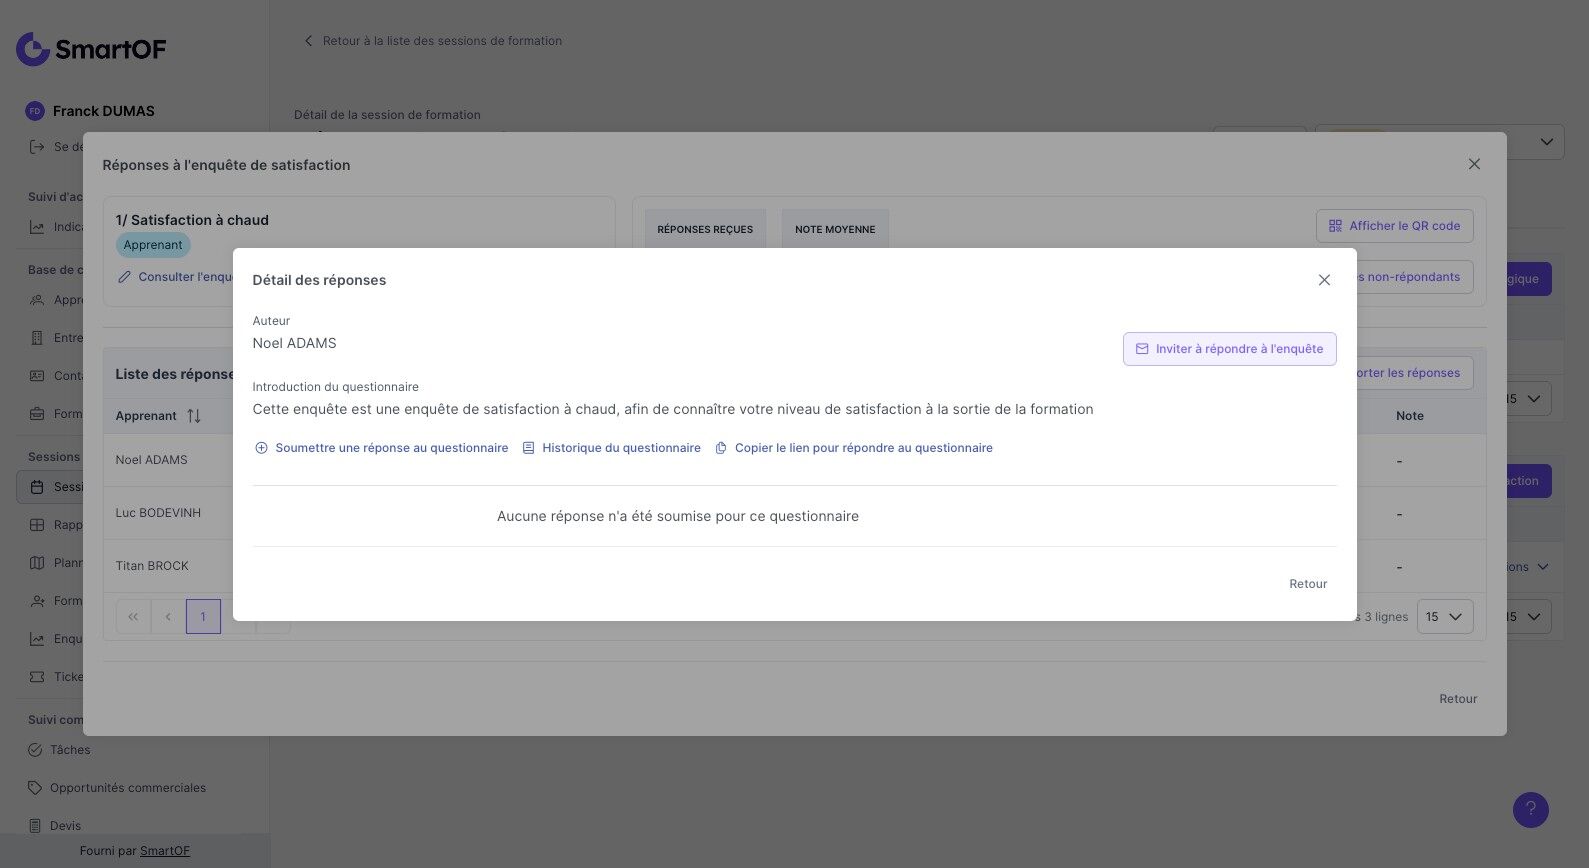The image size is (1589, 868).
Task: Go to first page with double-chevron button
Action: pyautogui.click(x=133, y=617)
